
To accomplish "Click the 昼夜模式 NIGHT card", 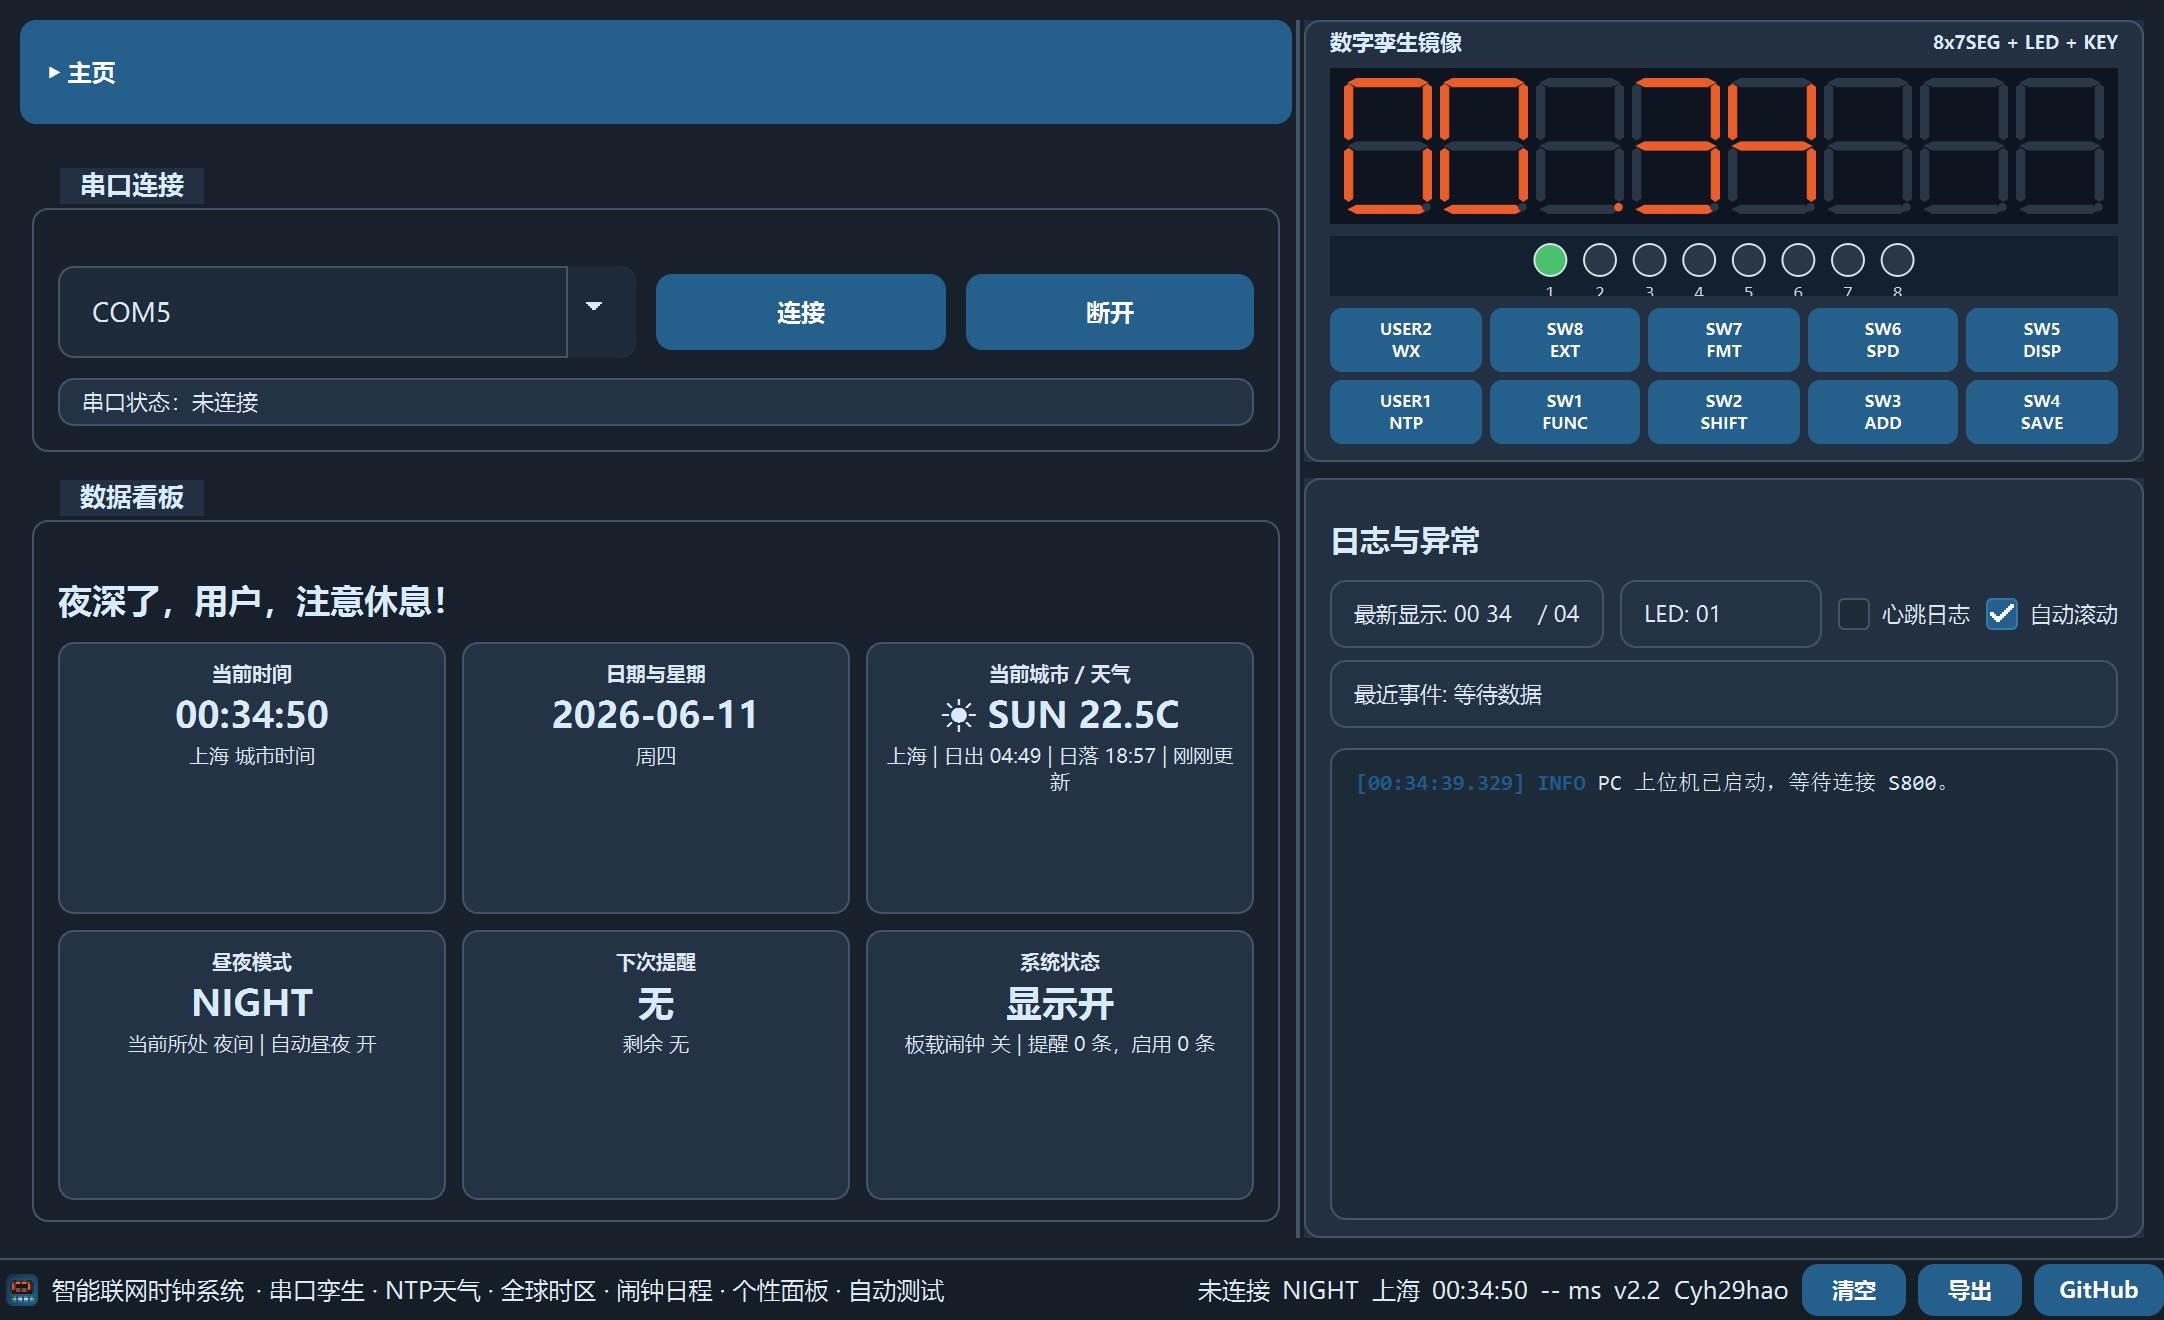I will pos(252,1065).
